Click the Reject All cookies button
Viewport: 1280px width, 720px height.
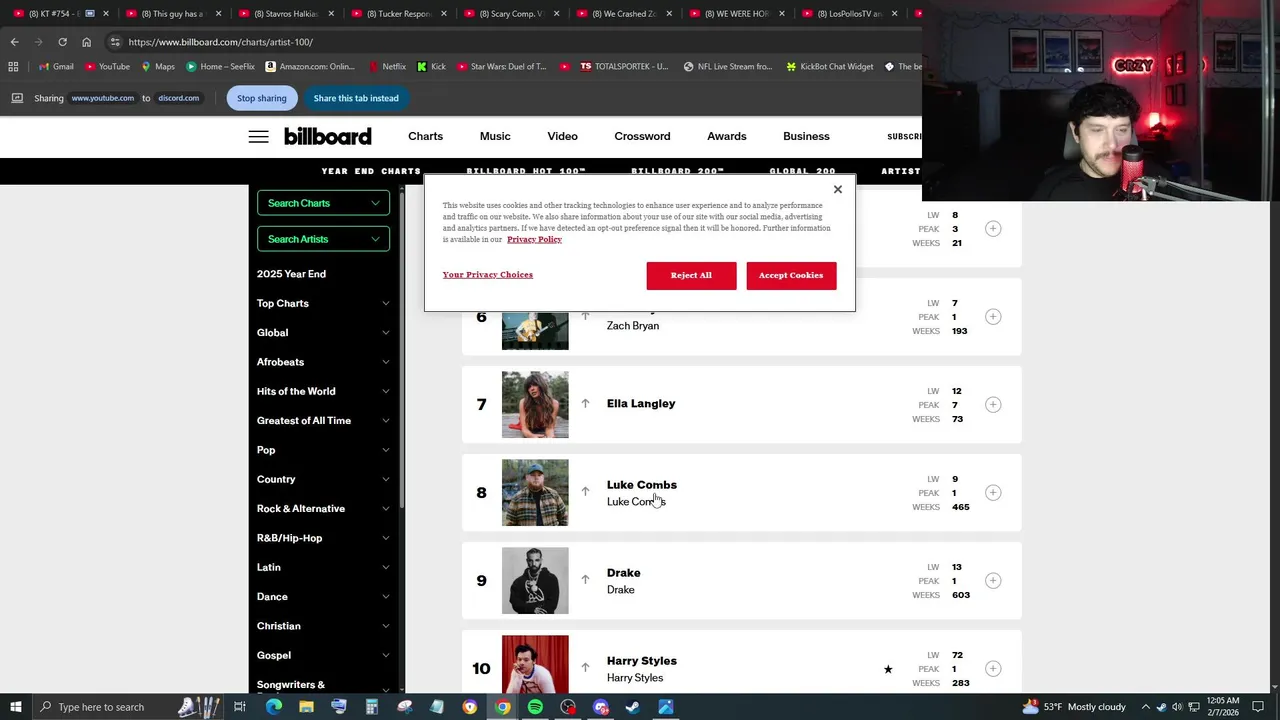click(x=691, y=275)
